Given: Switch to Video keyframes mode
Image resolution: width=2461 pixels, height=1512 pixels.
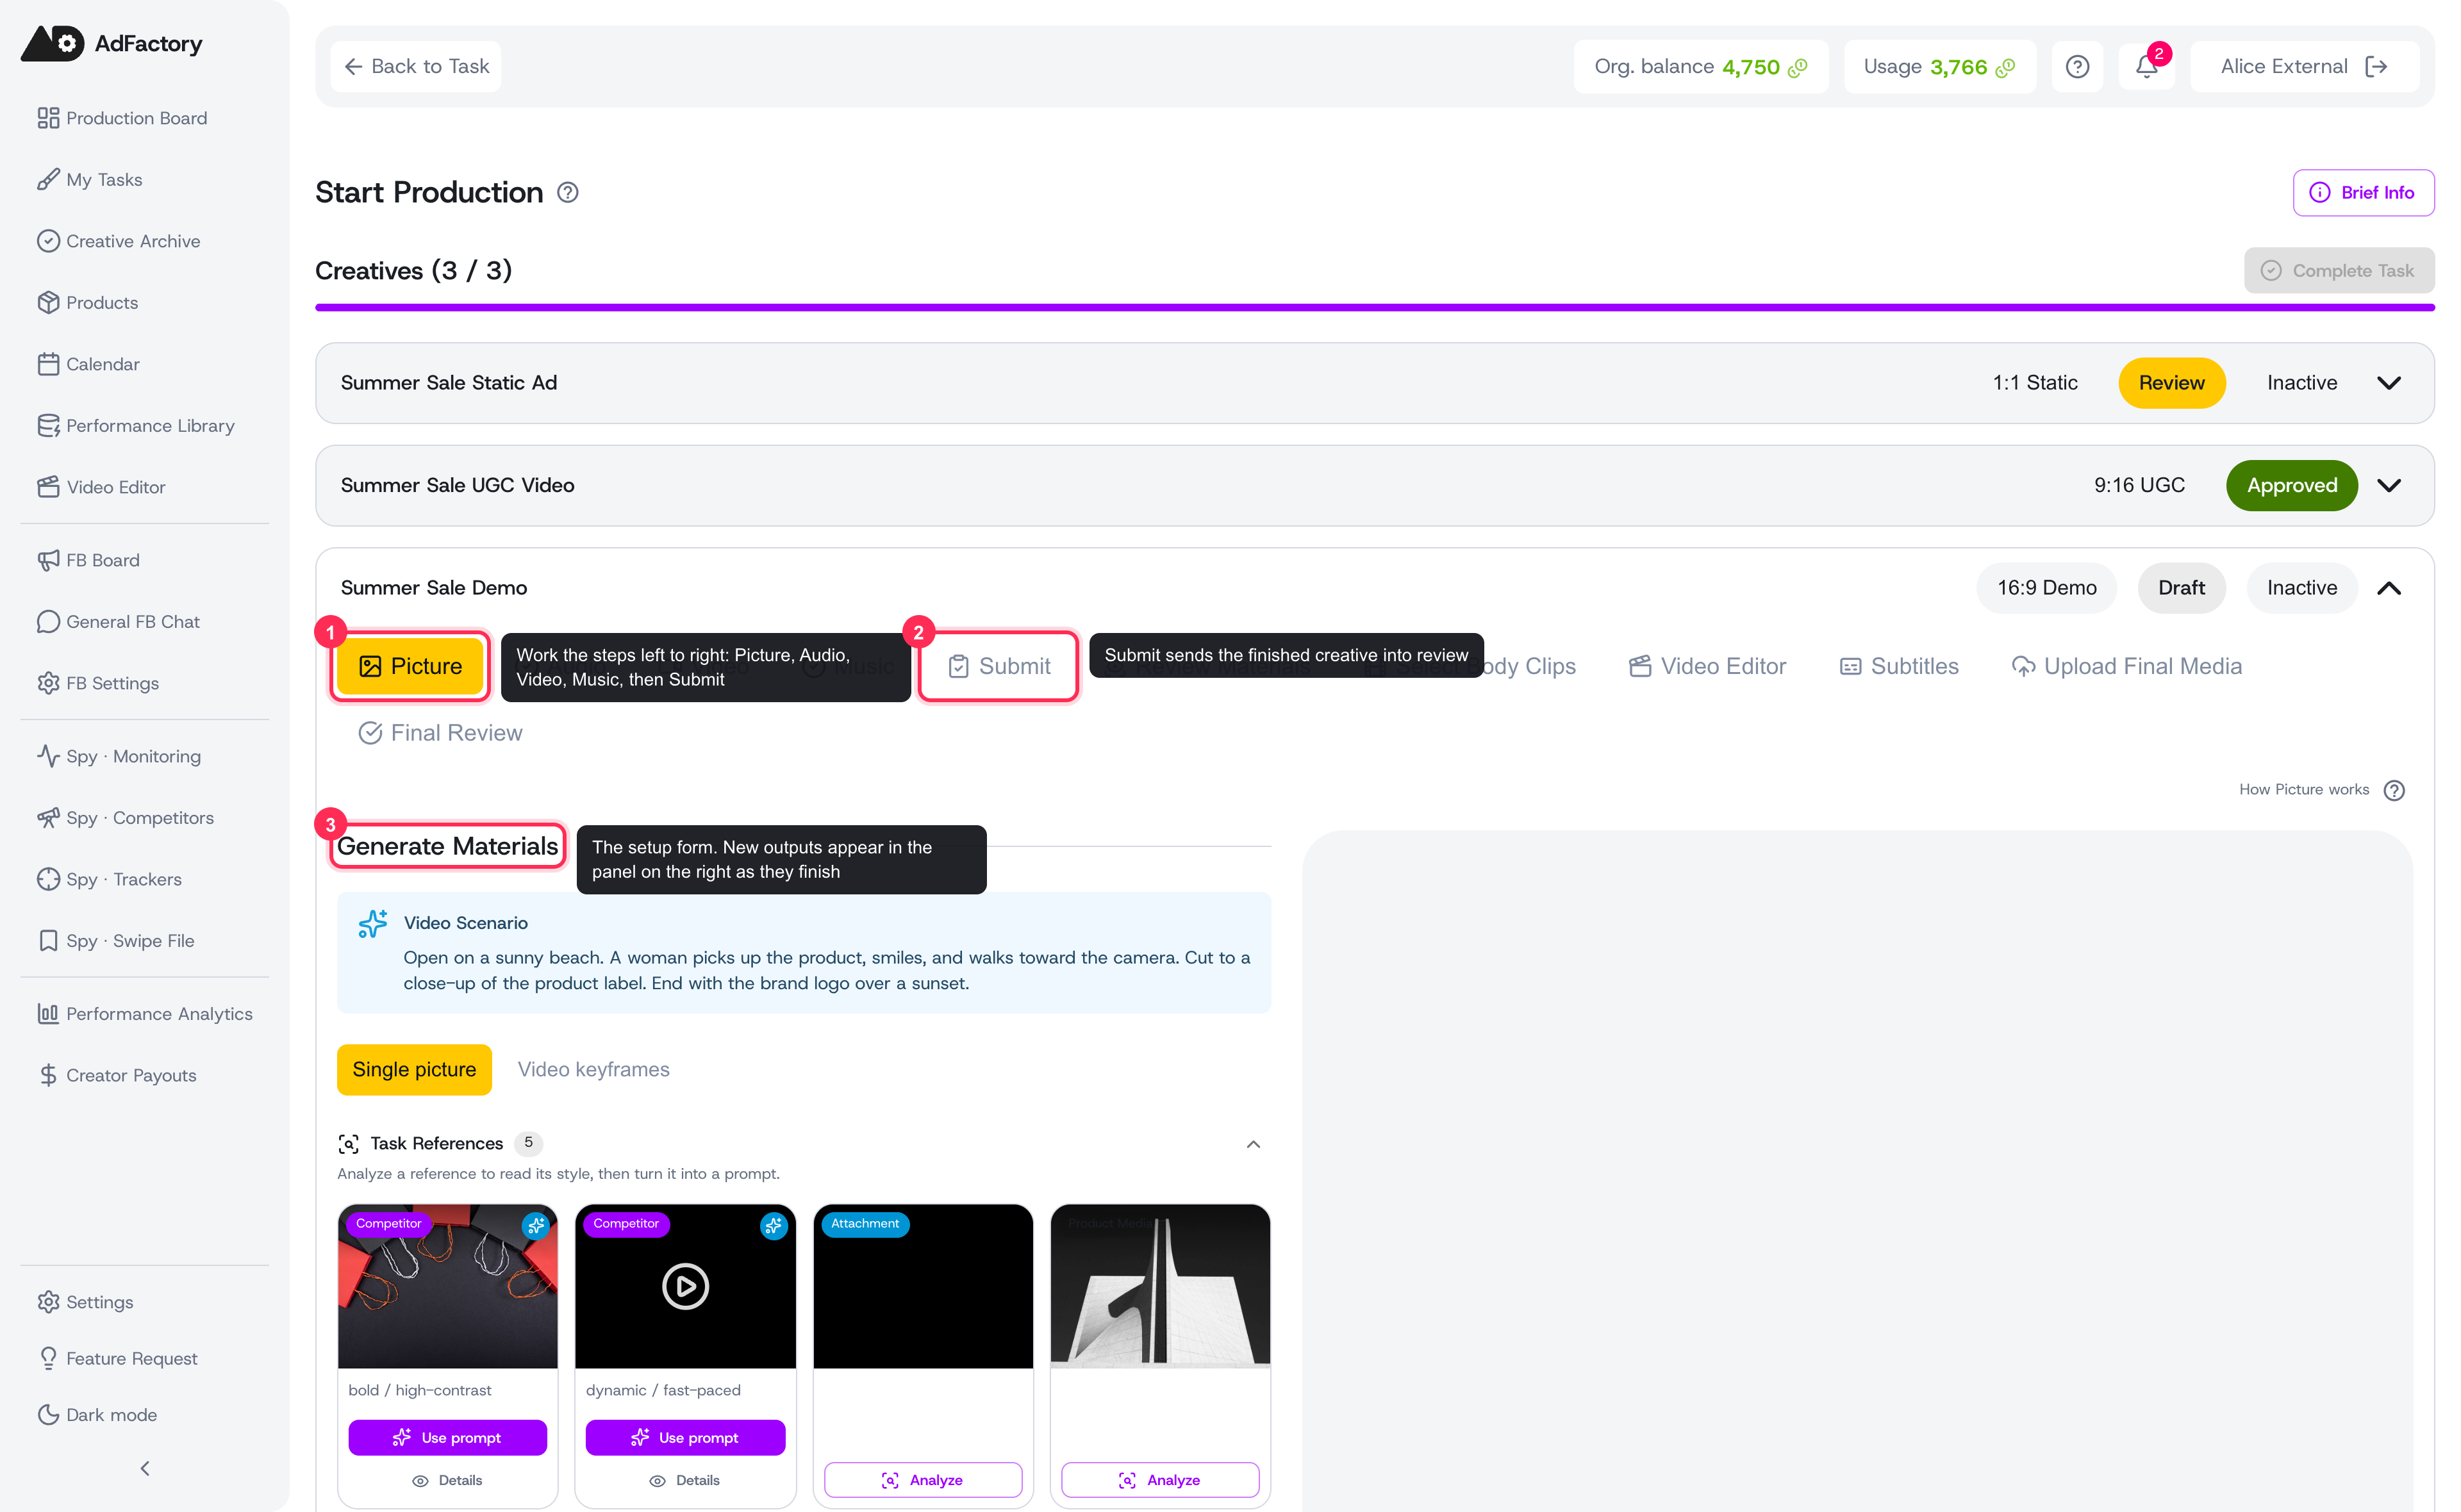Looking at the screenshot, I should (593, 1070).
